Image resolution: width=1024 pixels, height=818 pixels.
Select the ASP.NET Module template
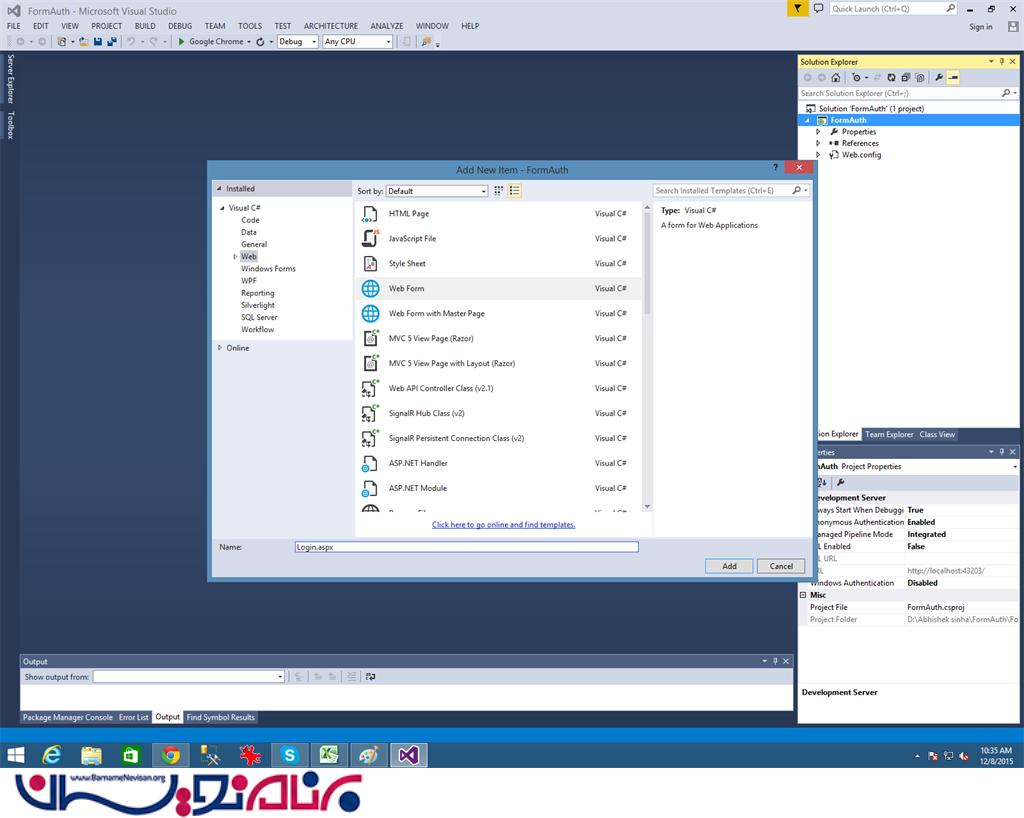click(498, 488)
